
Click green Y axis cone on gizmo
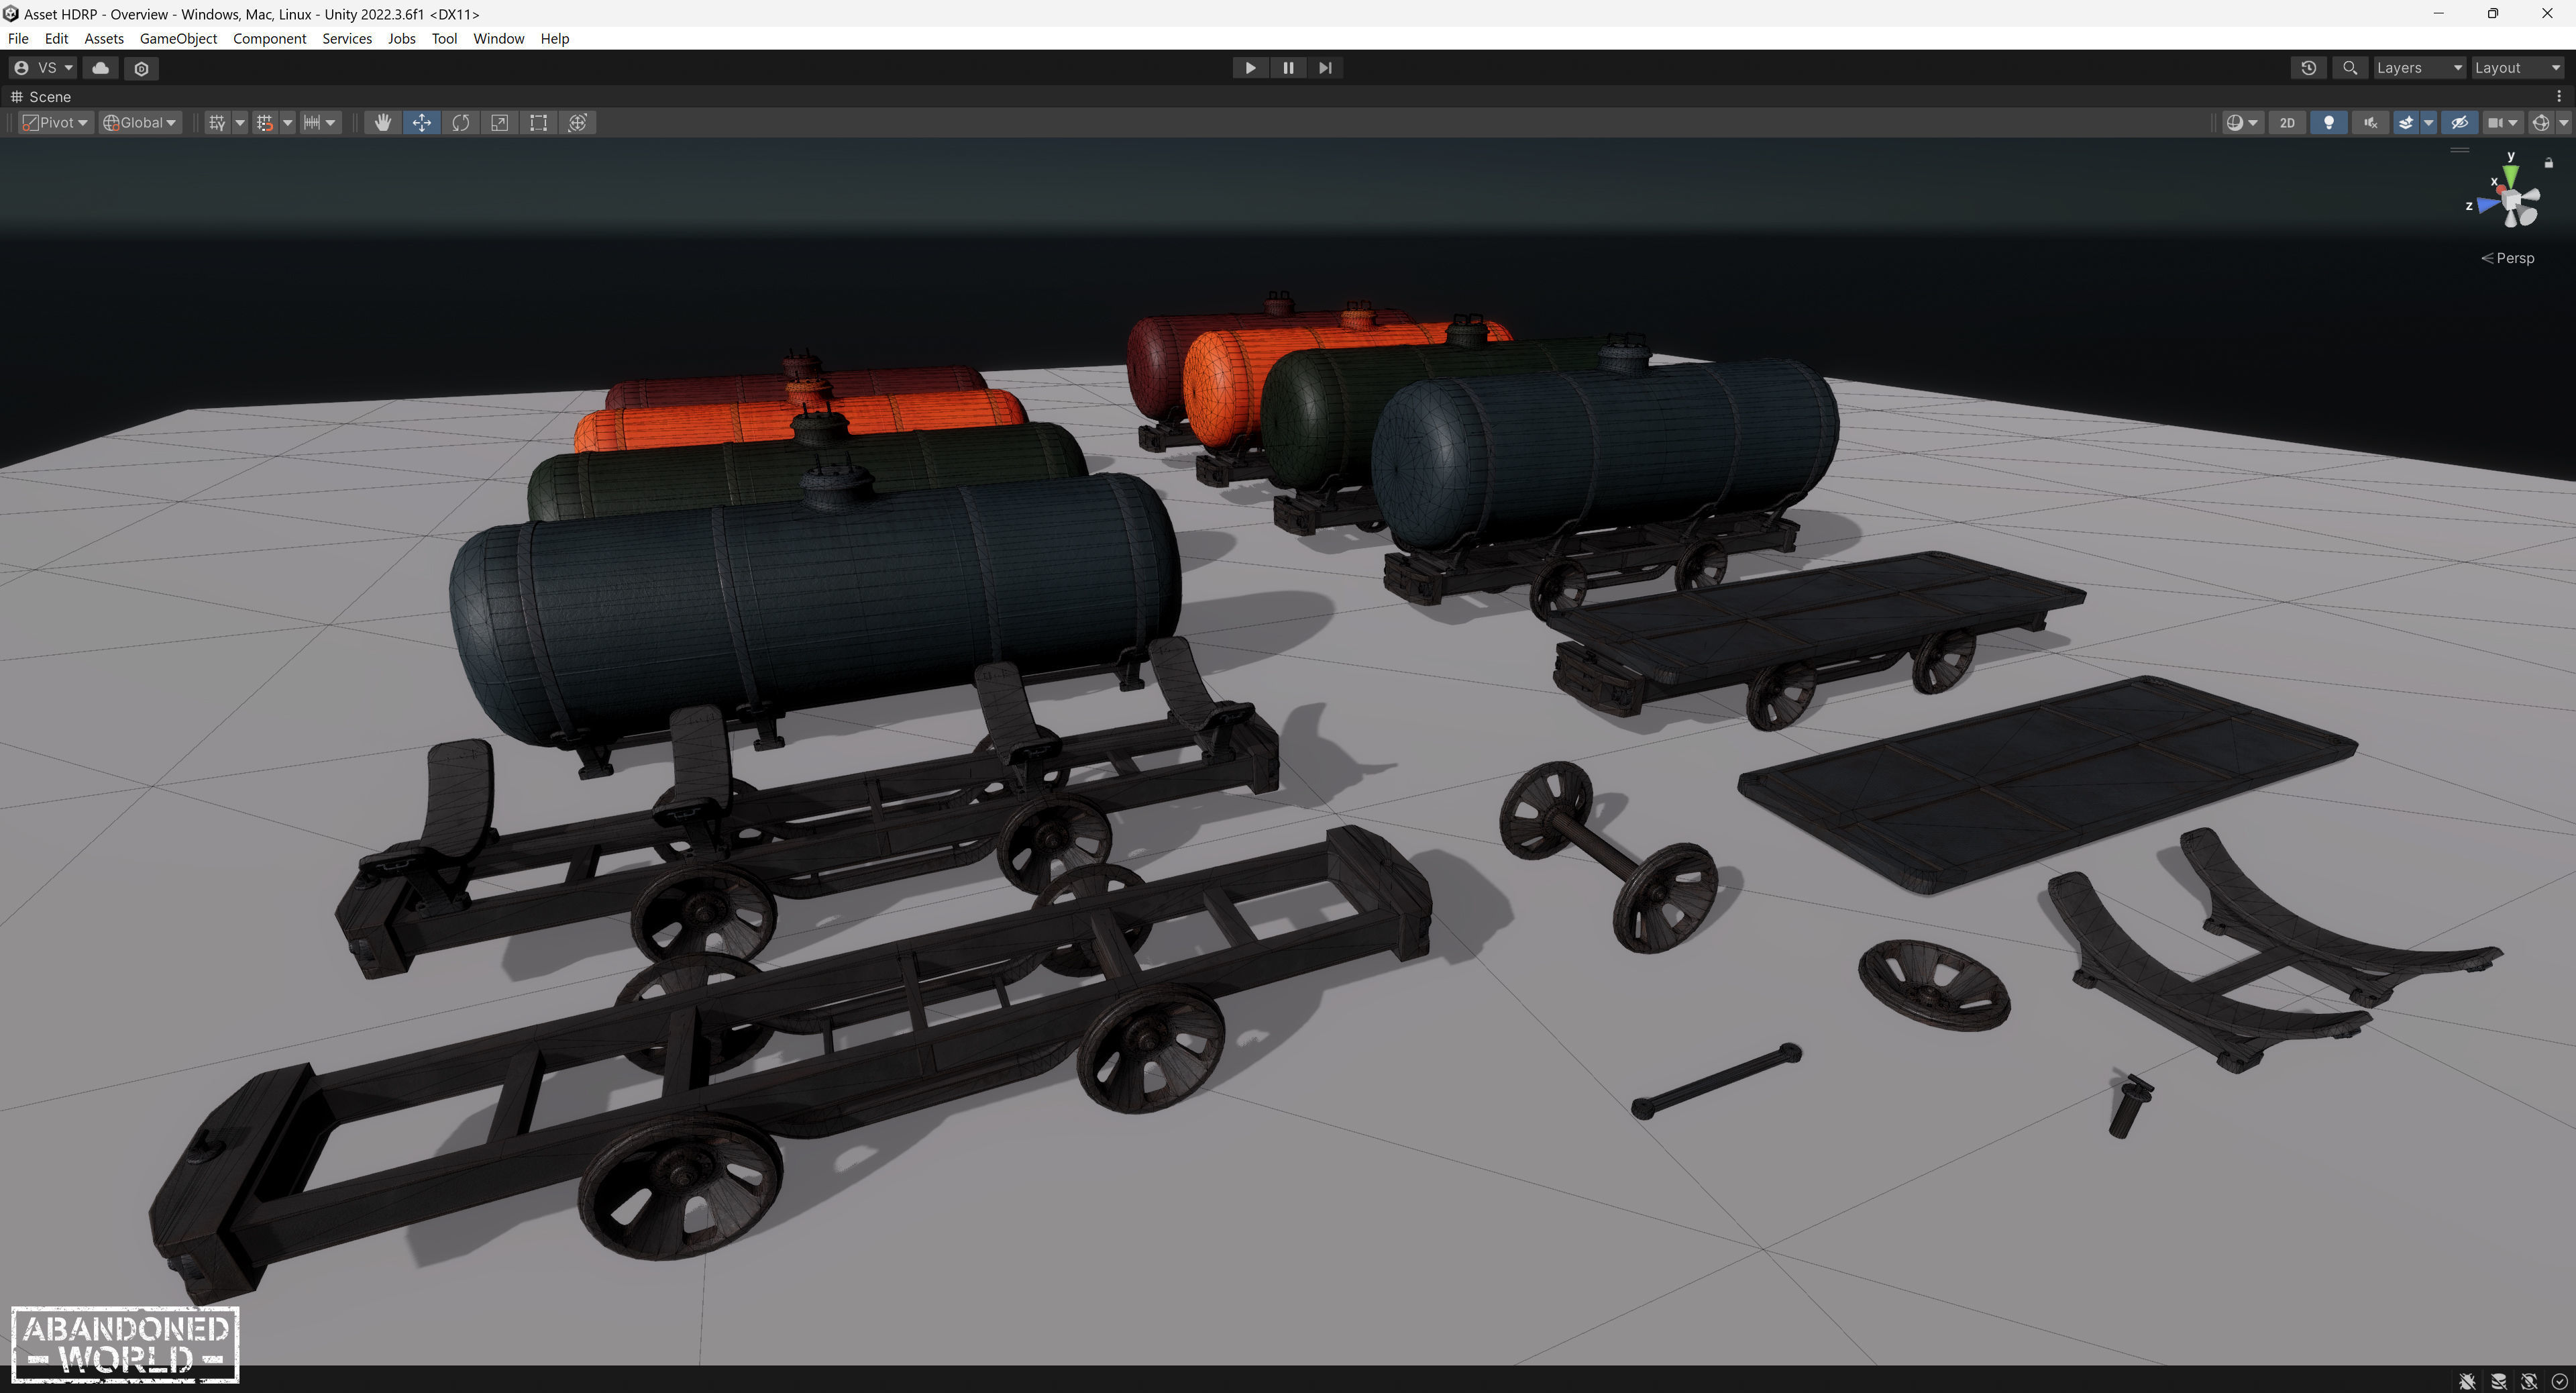click(2511, 175)
